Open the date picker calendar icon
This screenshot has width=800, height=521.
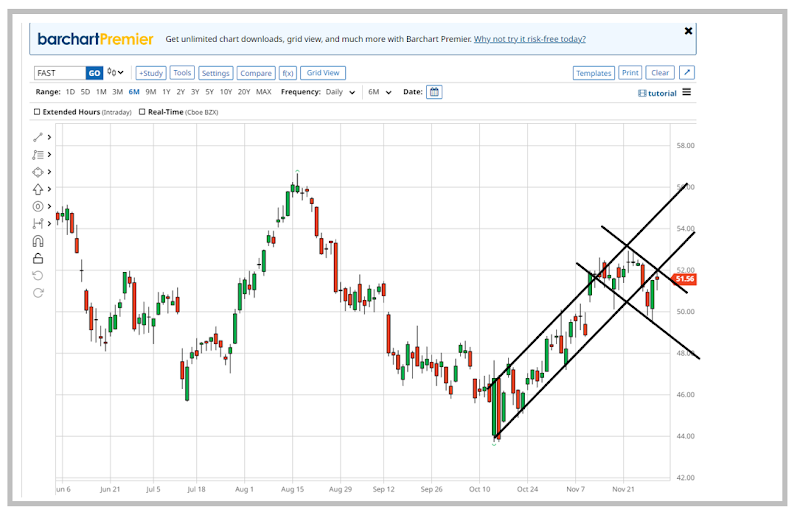[434, 92]
